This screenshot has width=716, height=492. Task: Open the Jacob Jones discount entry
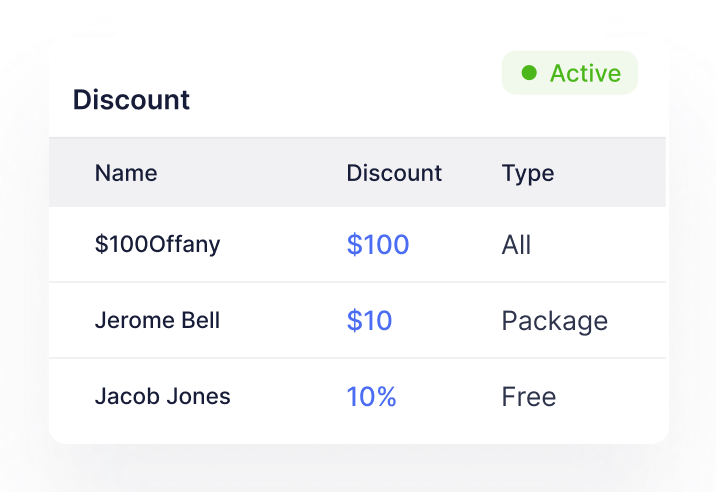pyautogui.click(x=162, y=397)
